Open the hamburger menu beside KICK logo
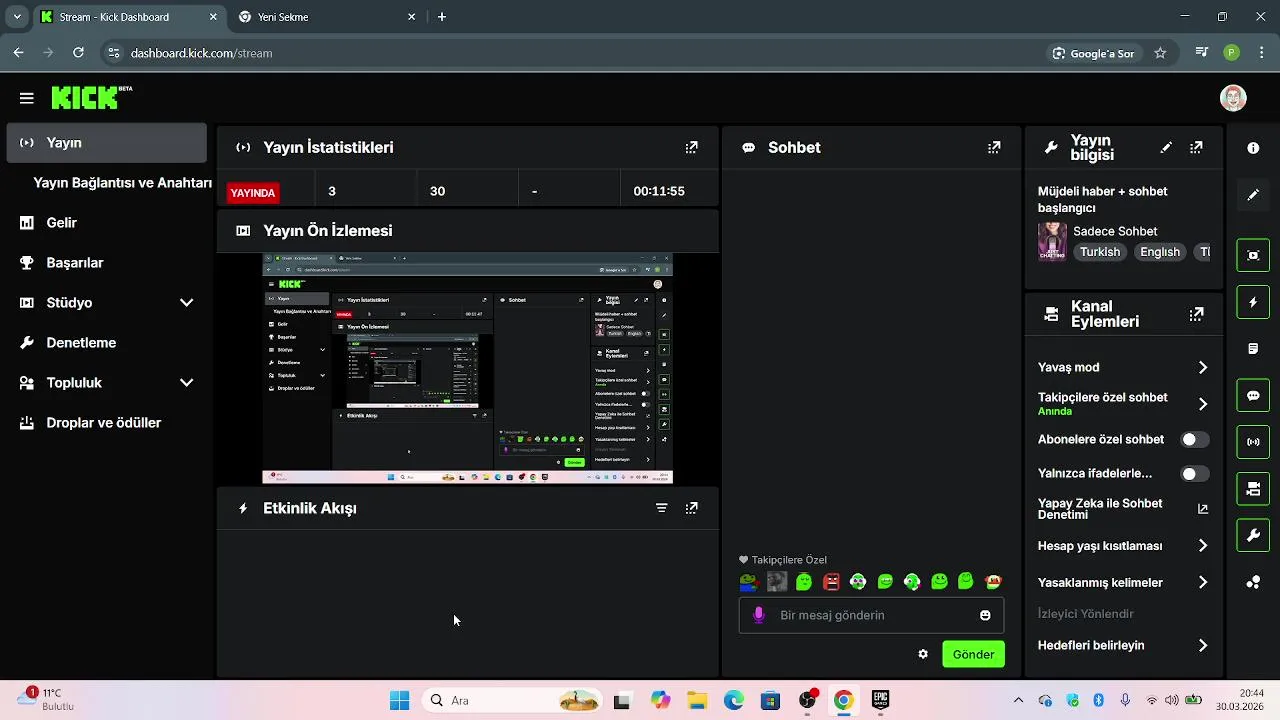1280x720 pixels. tap(27, 98)
